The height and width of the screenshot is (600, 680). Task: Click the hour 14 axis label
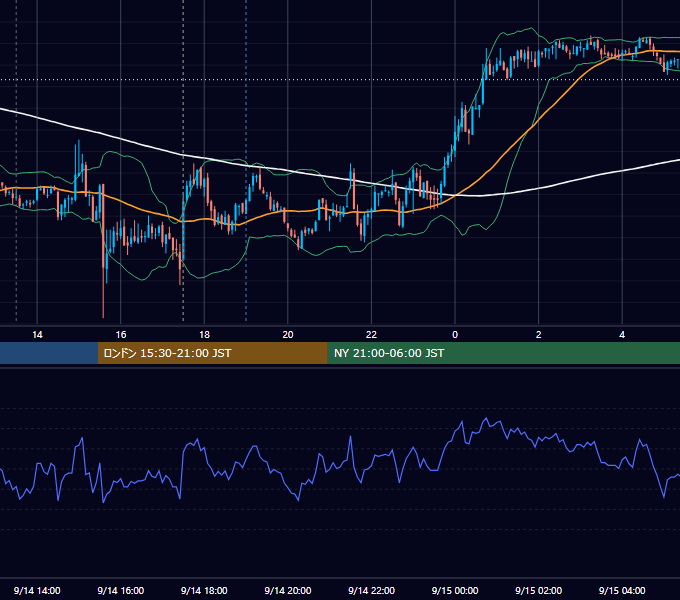[37, 334]
